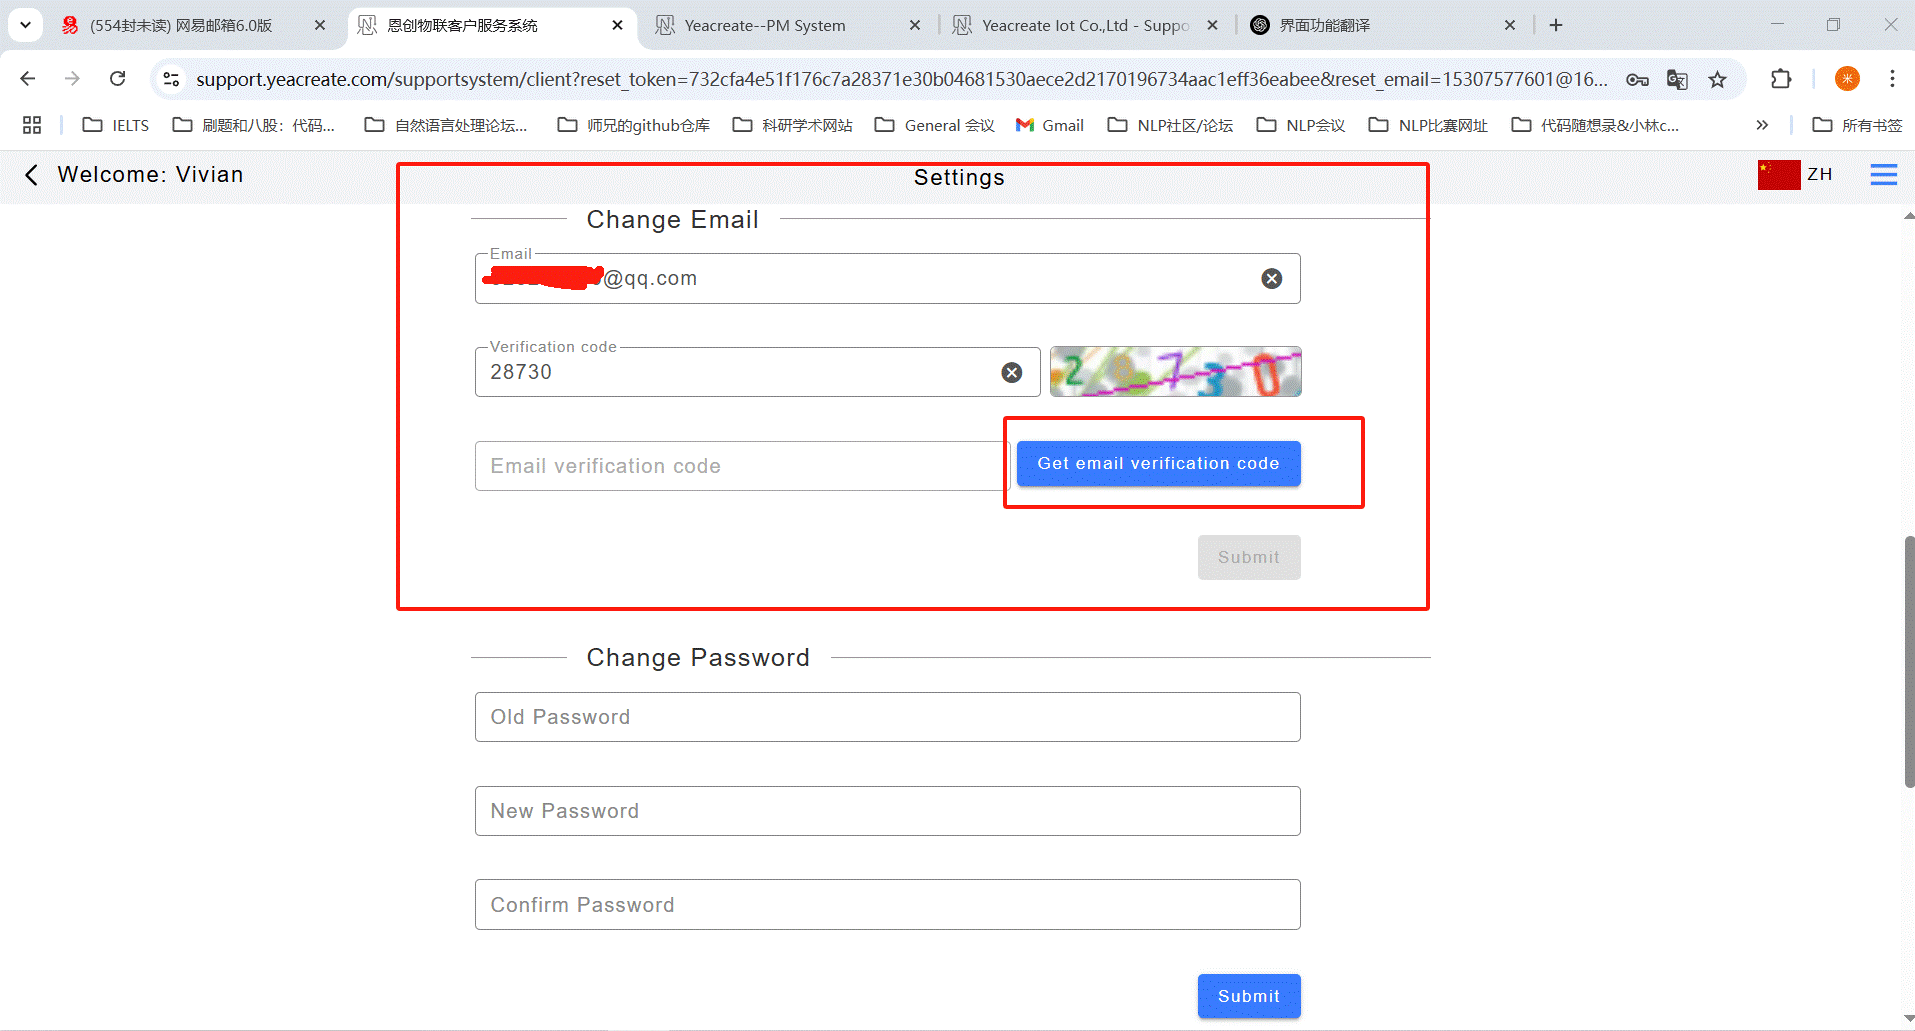Clear the Verification code field
This screenshot has width=1915, height=1031.
tap(1011, 373)
